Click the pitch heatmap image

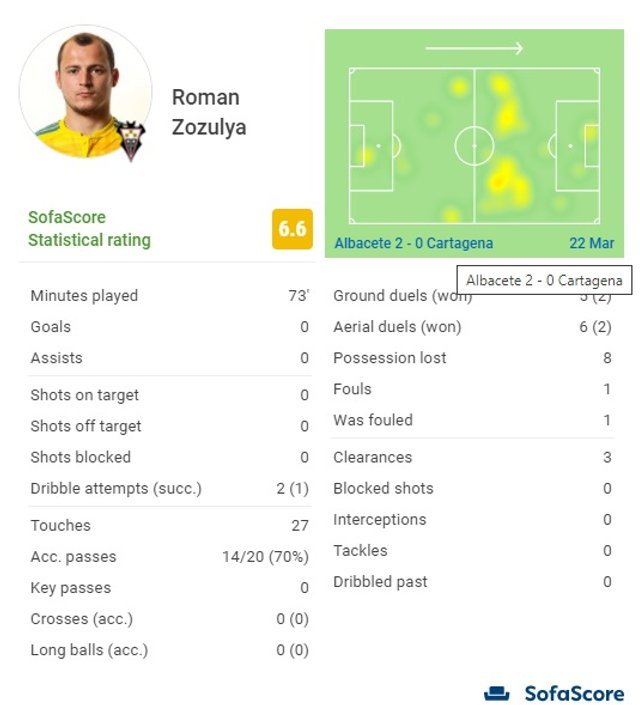[x=474, y=145]
